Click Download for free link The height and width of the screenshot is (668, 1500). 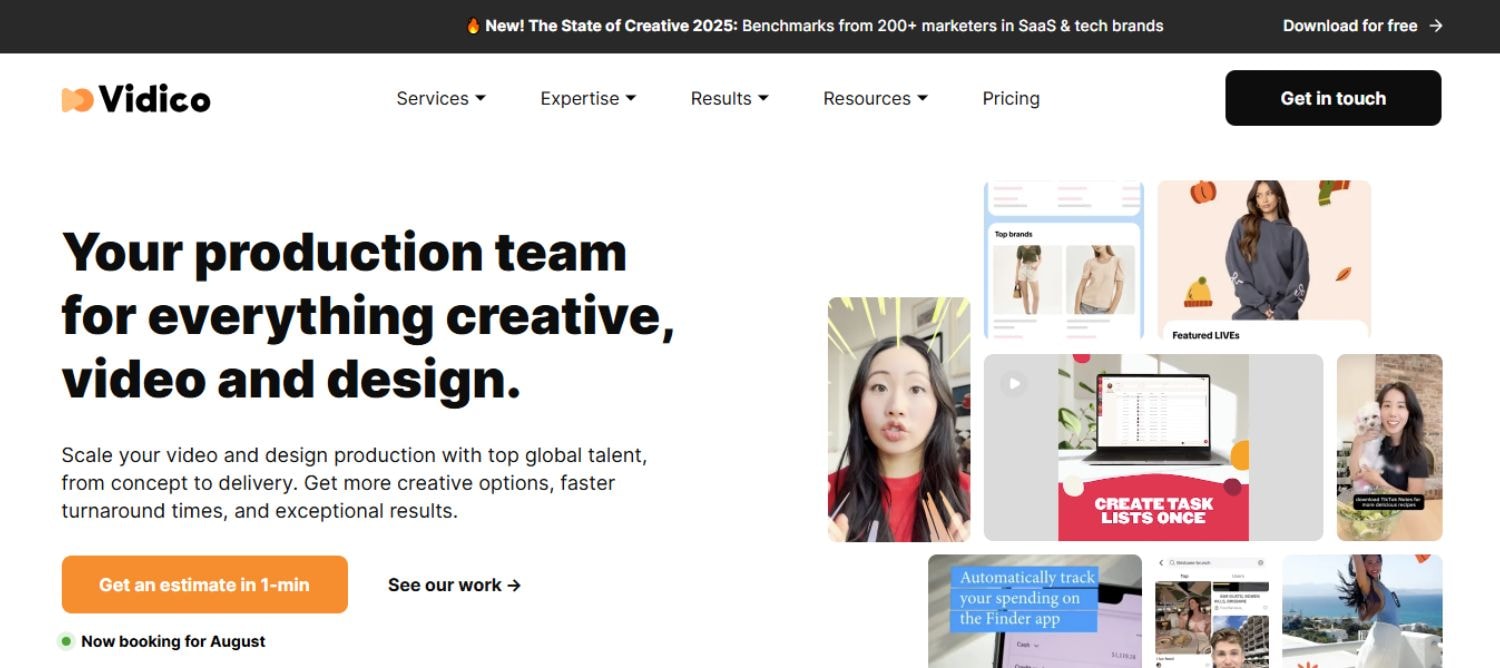click(1350, 26)
